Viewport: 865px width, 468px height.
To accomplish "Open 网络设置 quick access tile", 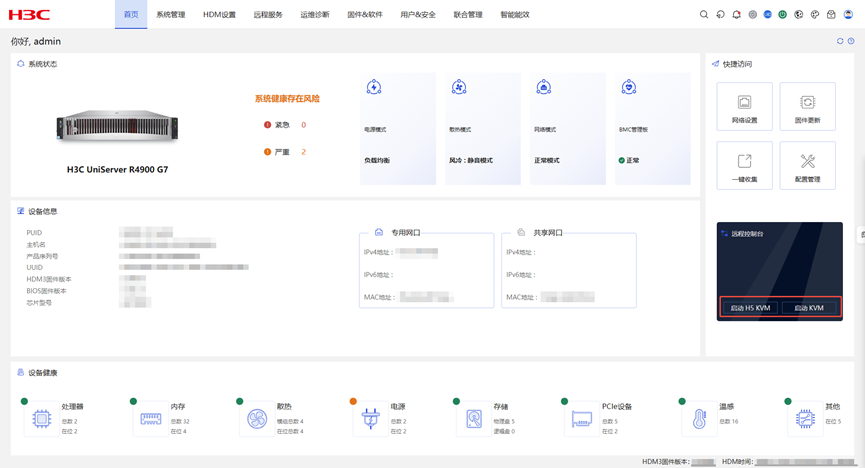I will pyautogui.click(x=744, y=107).
